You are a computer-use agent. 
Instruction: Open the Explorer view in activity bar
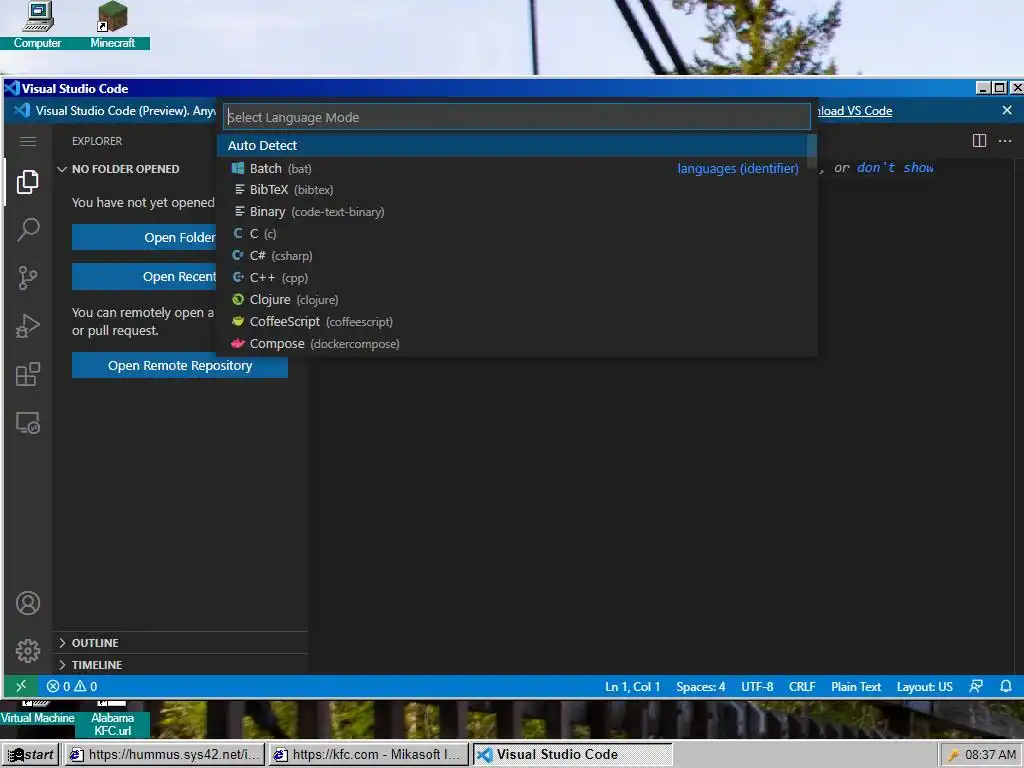pyautogui.click(x=27, y=182)
